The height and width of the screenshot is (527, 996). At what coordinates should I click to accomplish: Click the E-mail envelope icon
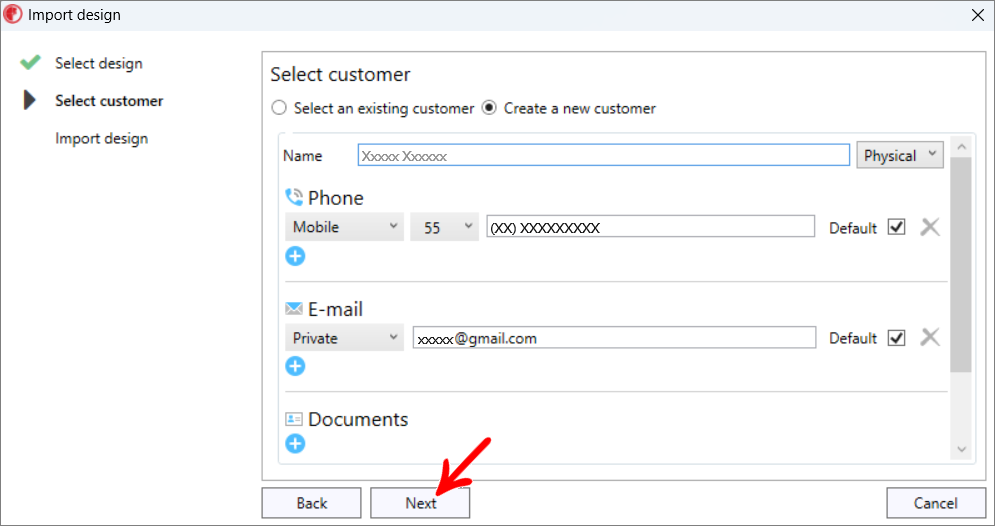click(293, 309)
